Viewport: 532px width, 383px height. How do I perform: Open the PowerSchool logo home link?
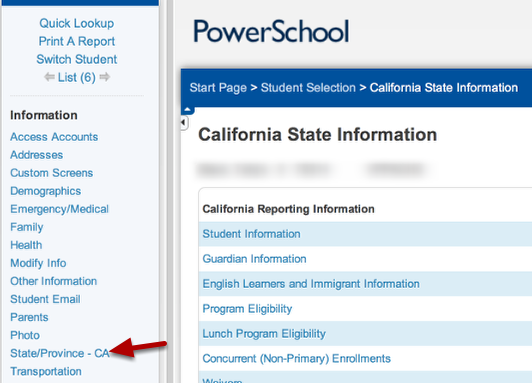point(271,32)
